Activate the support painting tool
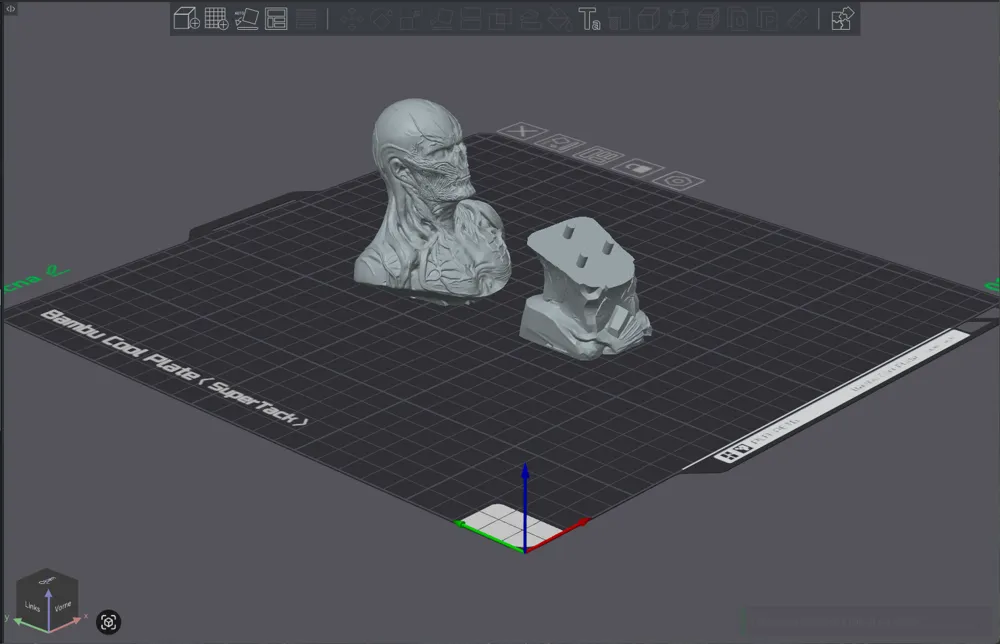The height and width of the screenshot is (644, 1000). click(x=531, y=17)
